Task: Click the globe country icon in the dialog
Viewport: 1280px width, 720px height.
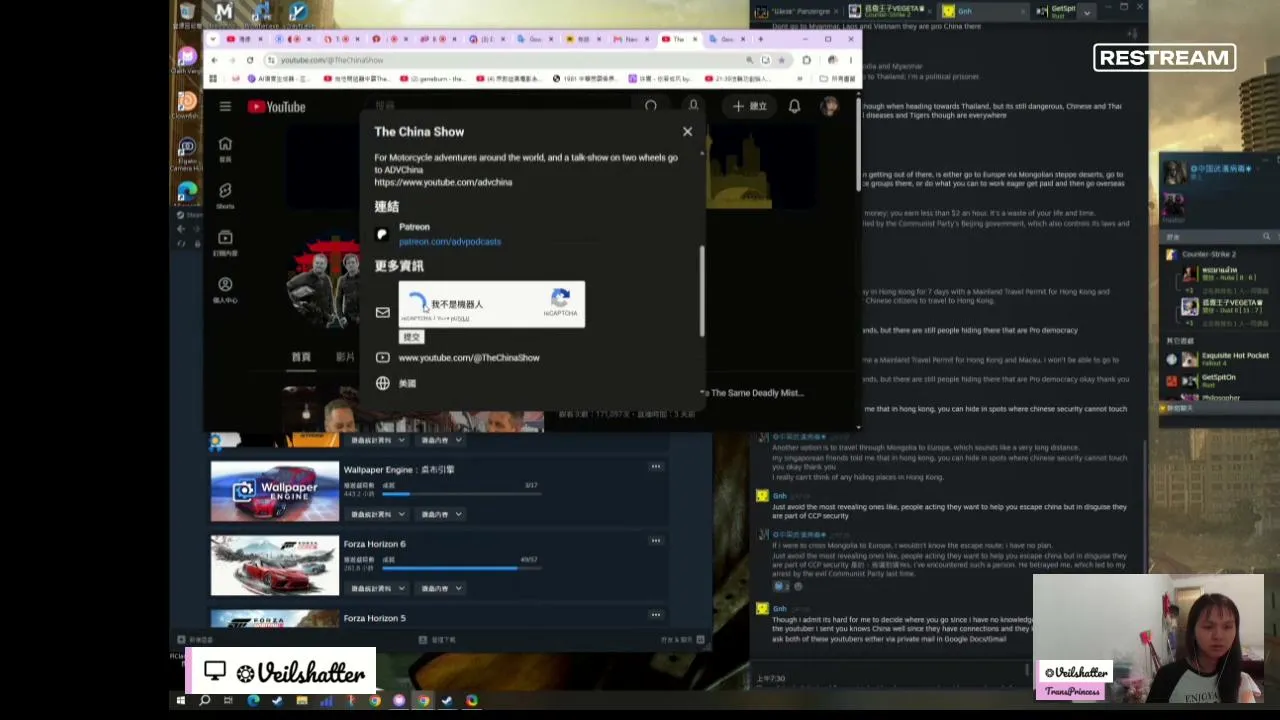Action: pos(382,383)
